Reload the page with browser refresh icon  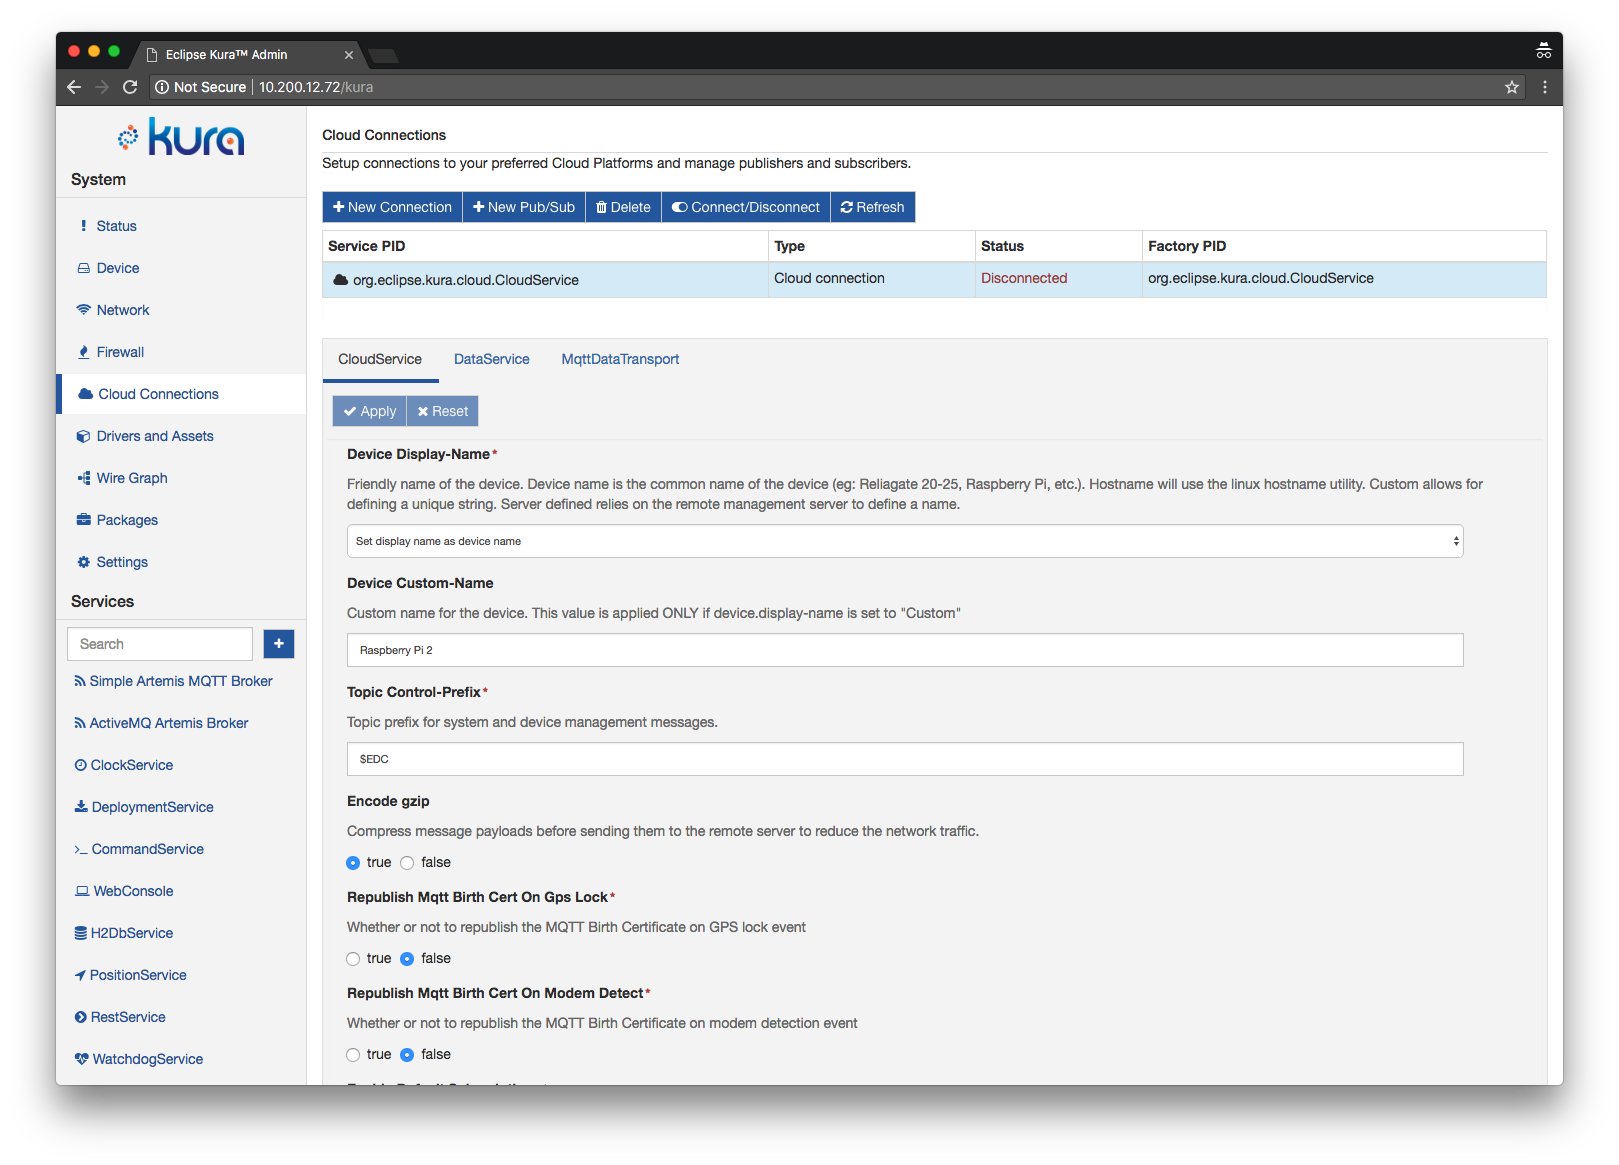pos(130,87)
